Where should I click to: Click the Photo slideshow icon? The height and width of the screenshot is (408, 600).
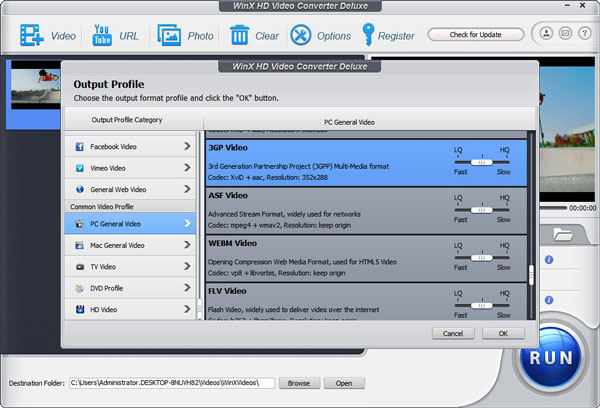point(169,35)
